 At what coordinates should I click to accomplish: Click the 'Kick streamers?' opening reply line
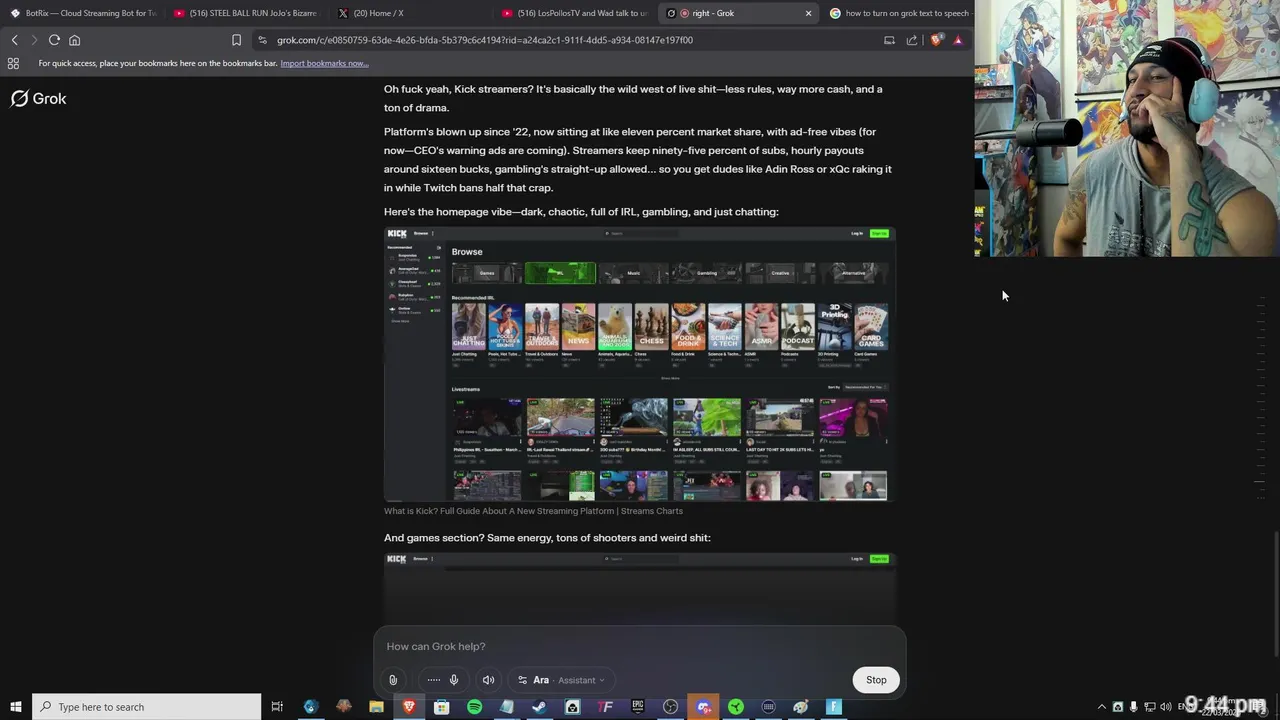click(633, 98)
